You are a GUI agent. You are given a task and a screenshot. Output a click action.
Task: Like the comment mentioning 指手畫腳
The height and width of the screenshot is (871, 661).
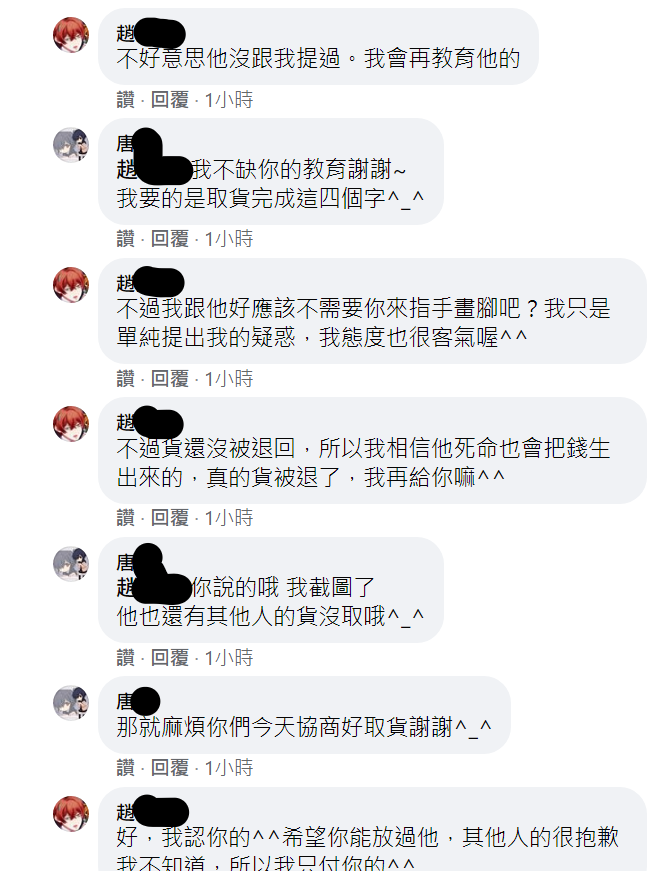(x=126, y=379)
